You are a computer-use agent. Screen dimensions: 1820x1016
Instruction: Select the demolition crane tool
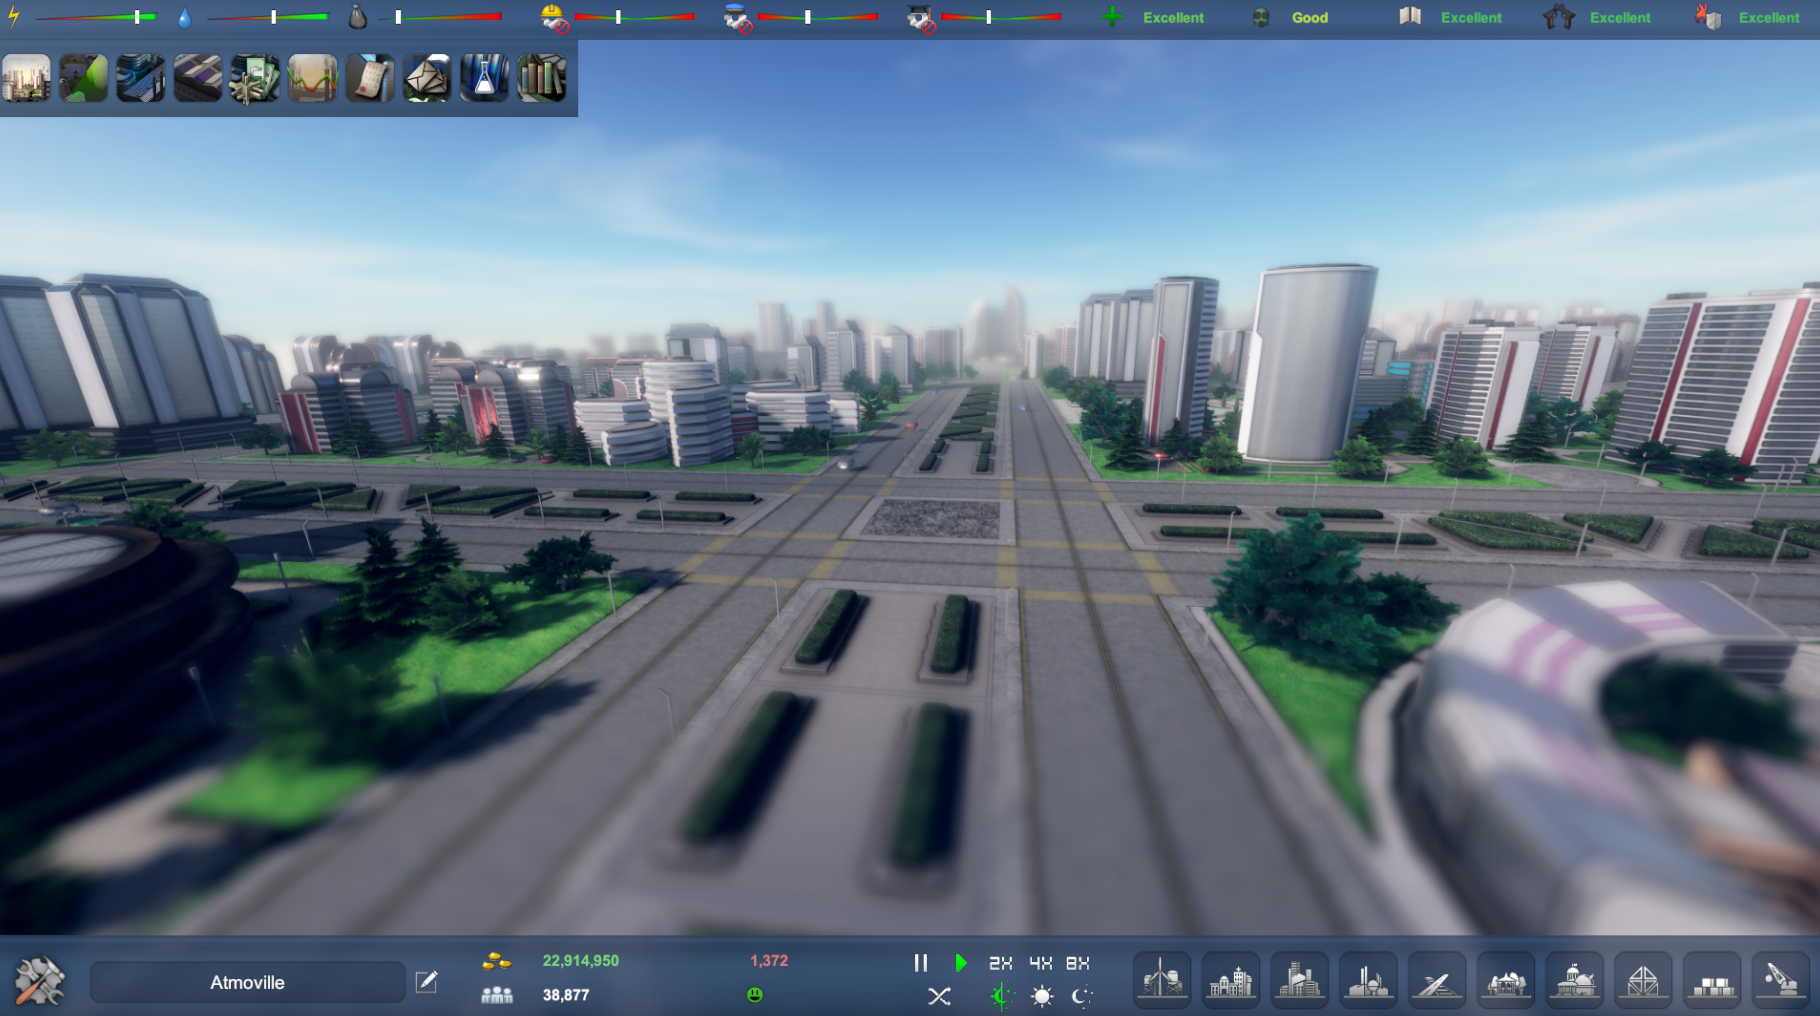(x=1781, y=980)
